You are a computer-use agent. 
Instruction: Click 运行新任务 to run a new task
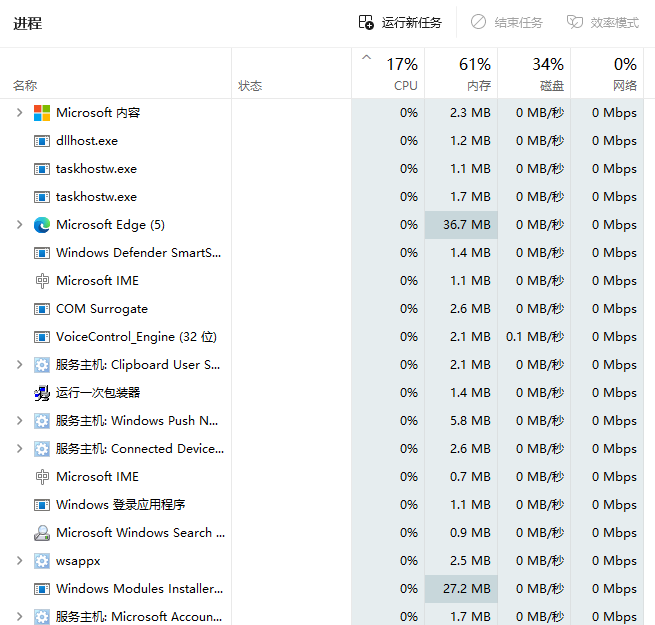click(400, 22)
